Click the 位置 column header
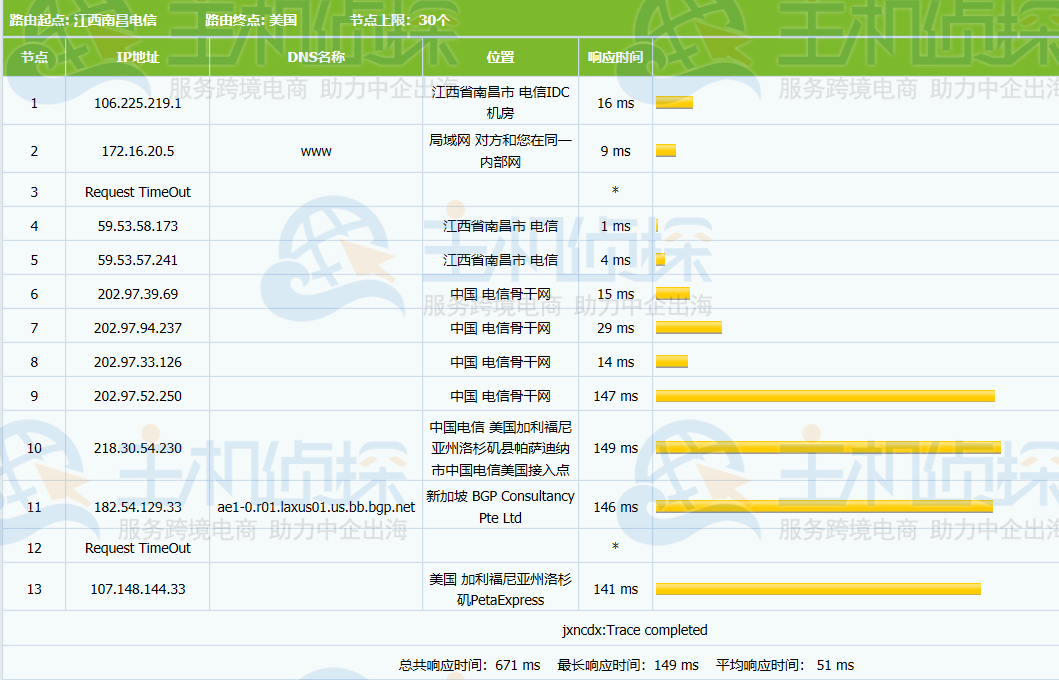The image size is (1059, 680). coord(501,57)
